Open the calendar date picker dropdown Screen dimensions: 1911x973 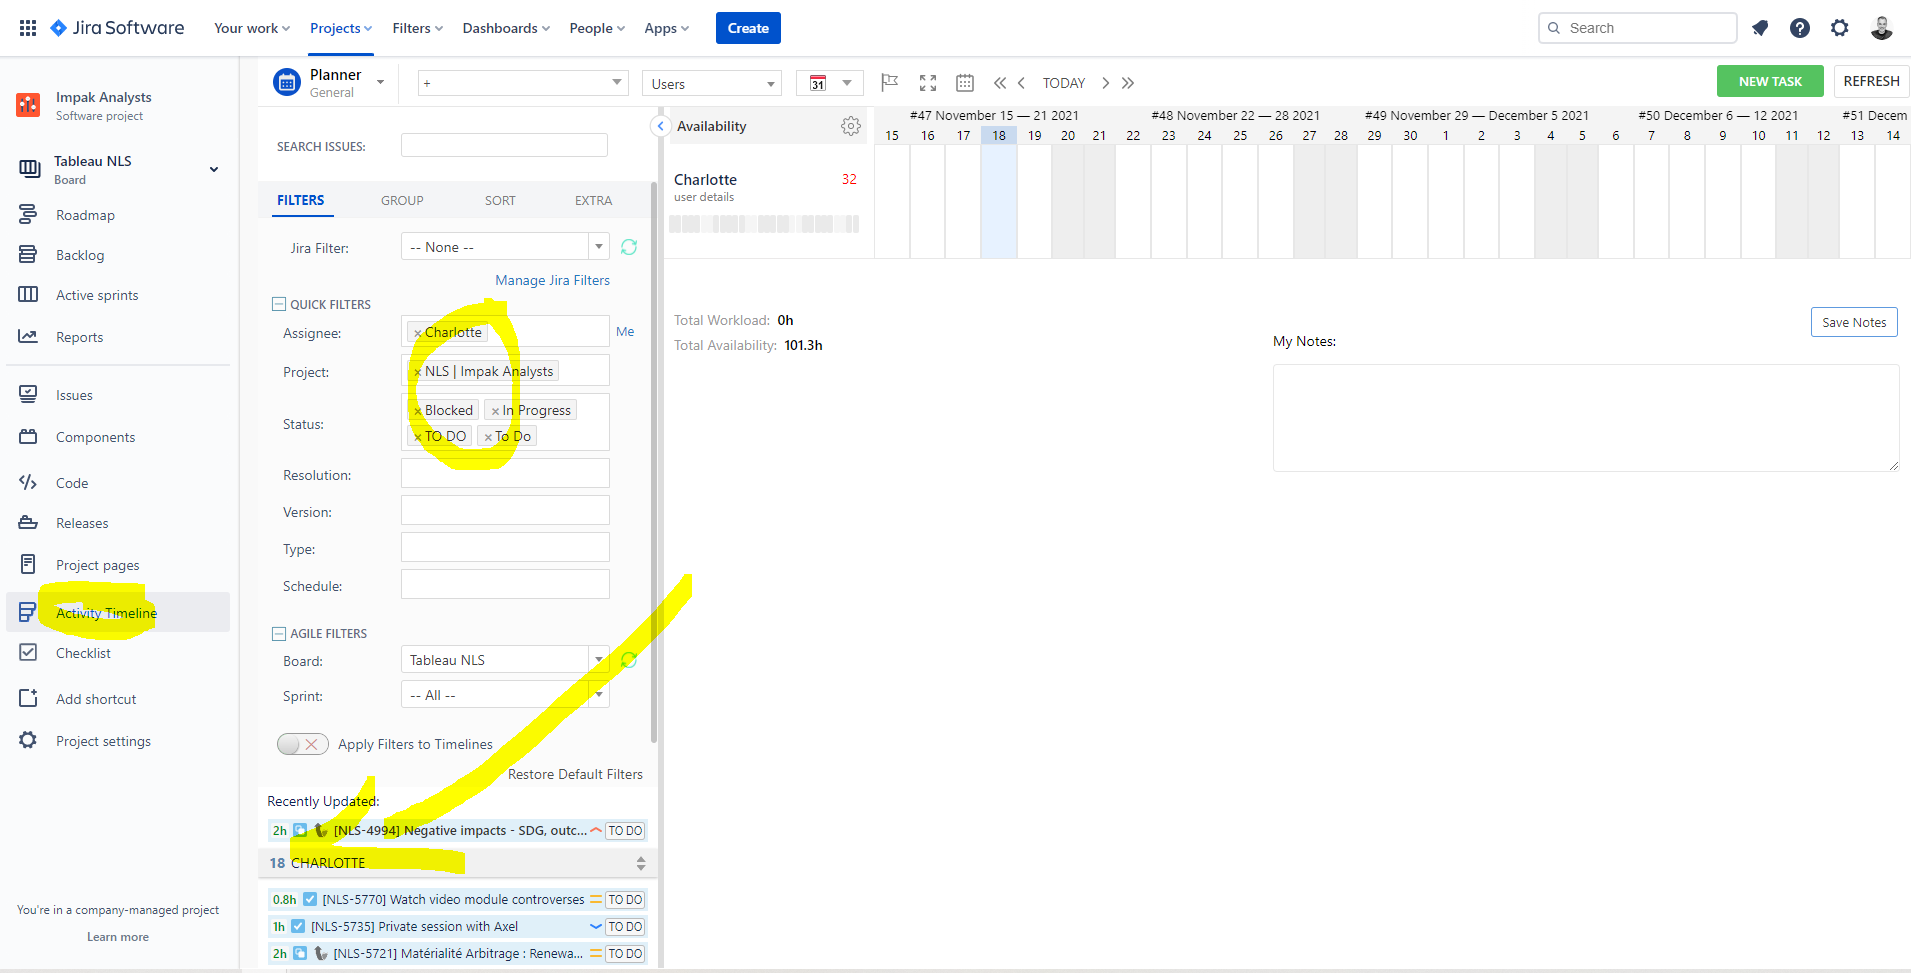pyautogui.click(x=830, y=83)
